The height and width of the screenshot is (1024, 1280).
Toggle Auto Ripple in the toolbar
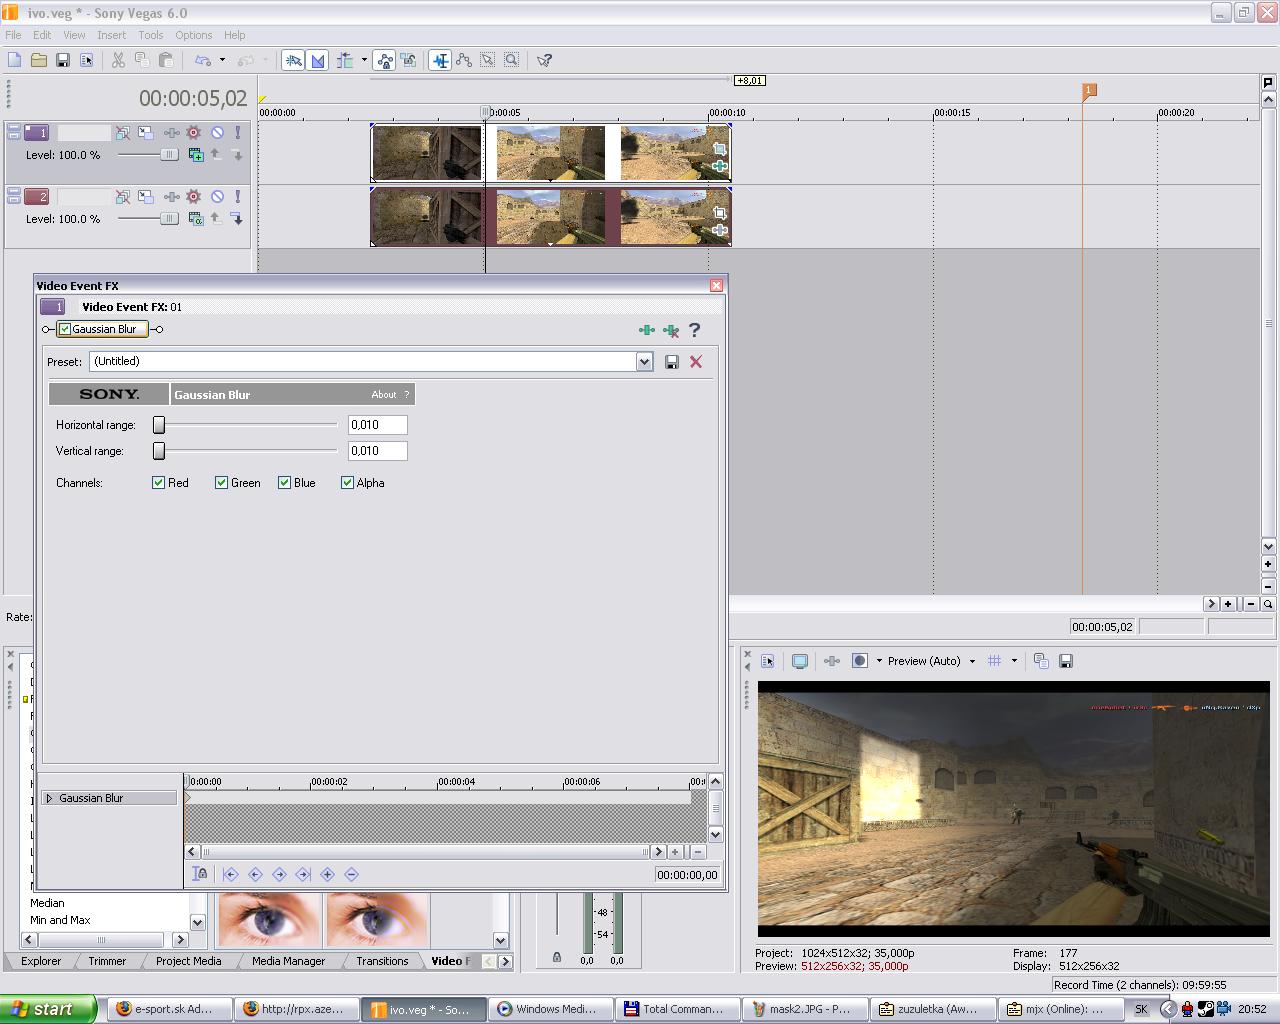pyautogui.click(x=346, y=60)
